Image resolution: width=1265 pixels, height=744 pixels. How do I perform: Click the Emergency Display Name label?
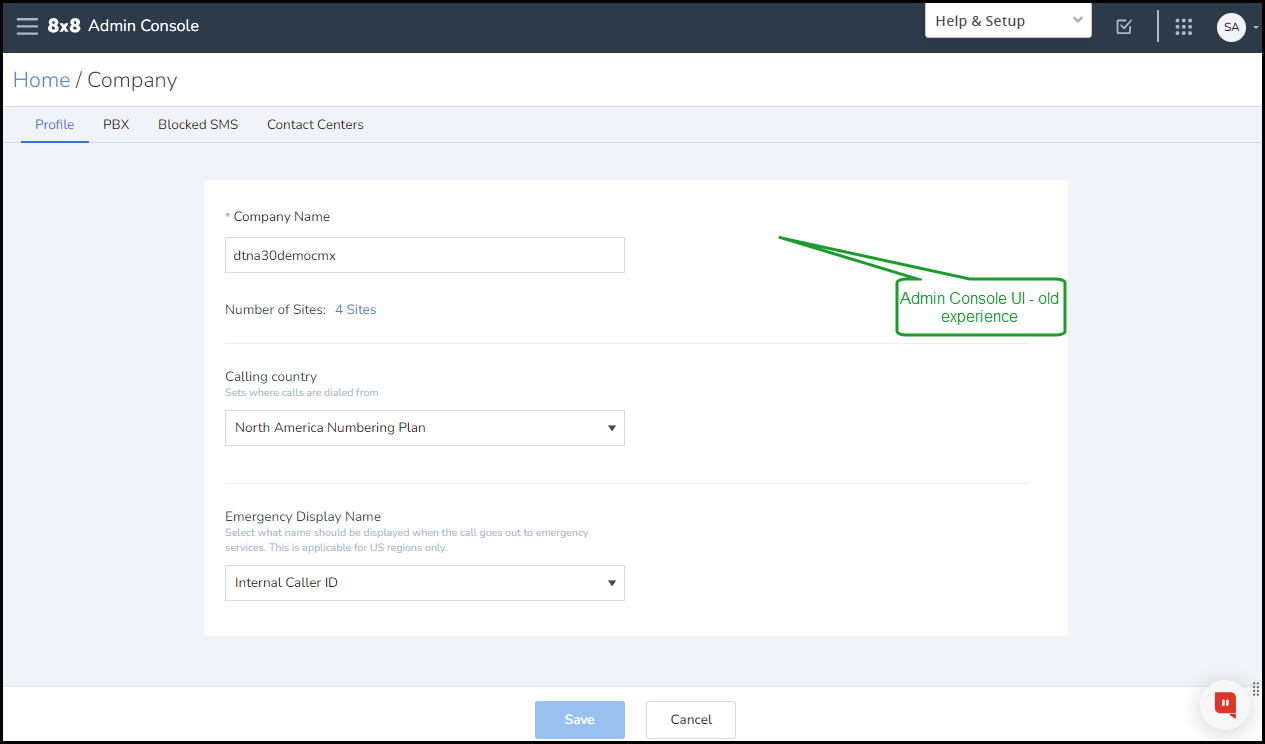coord(303,517)
